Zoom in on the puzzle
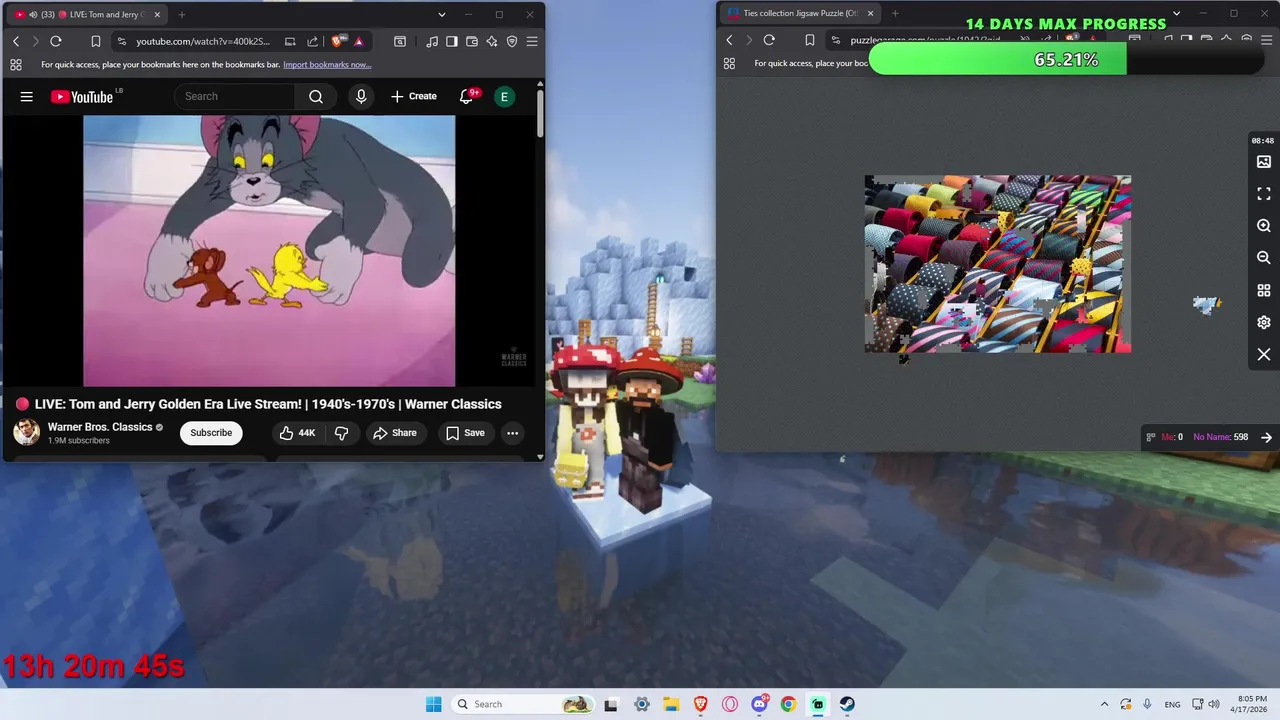The image size is (1280, 720). point(1264,226)
